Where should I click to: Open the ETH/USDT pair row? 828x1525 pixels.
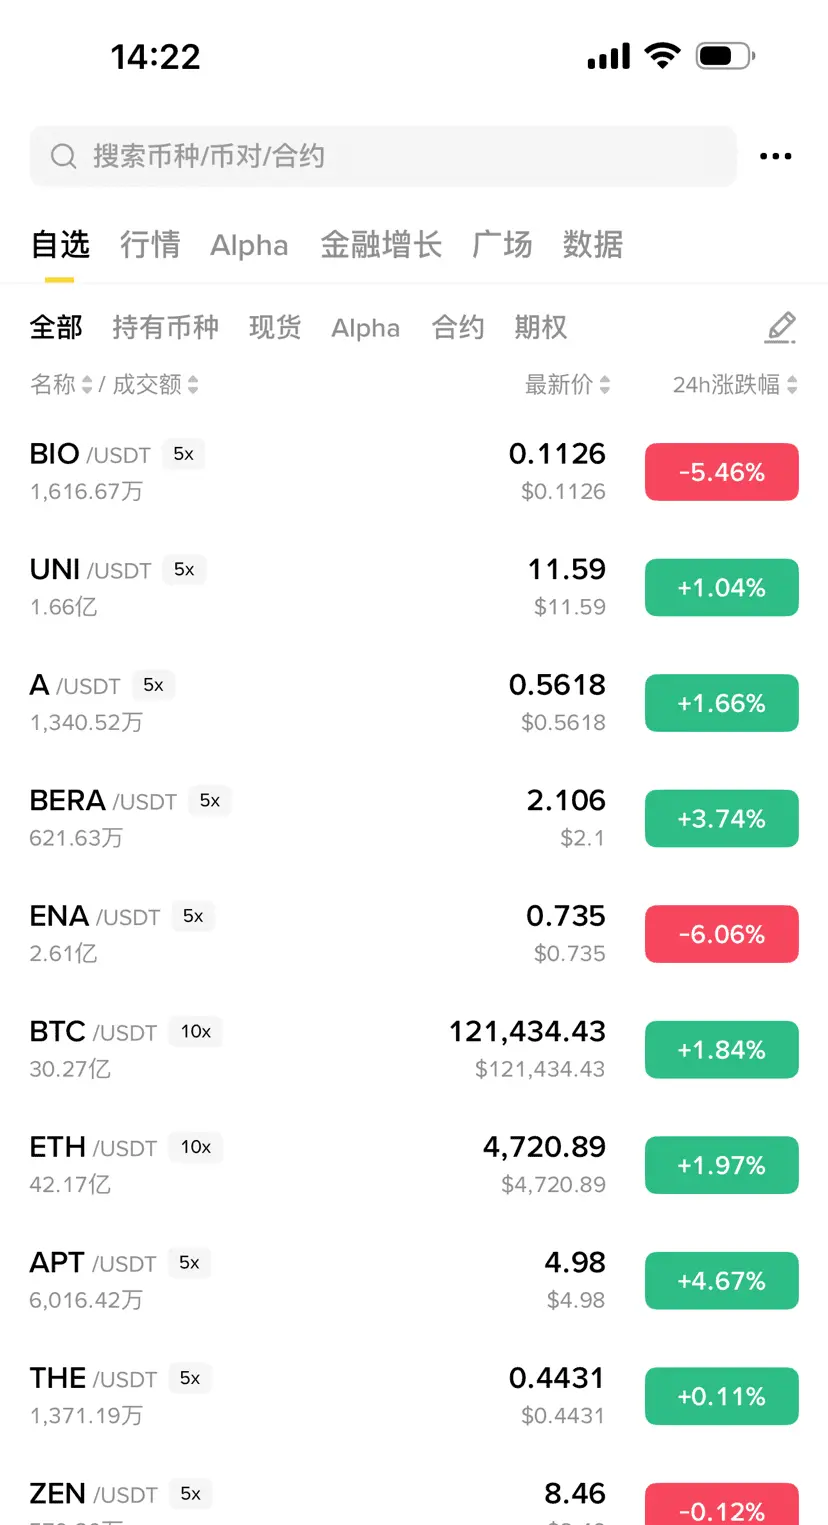[x=414, y=1165]
